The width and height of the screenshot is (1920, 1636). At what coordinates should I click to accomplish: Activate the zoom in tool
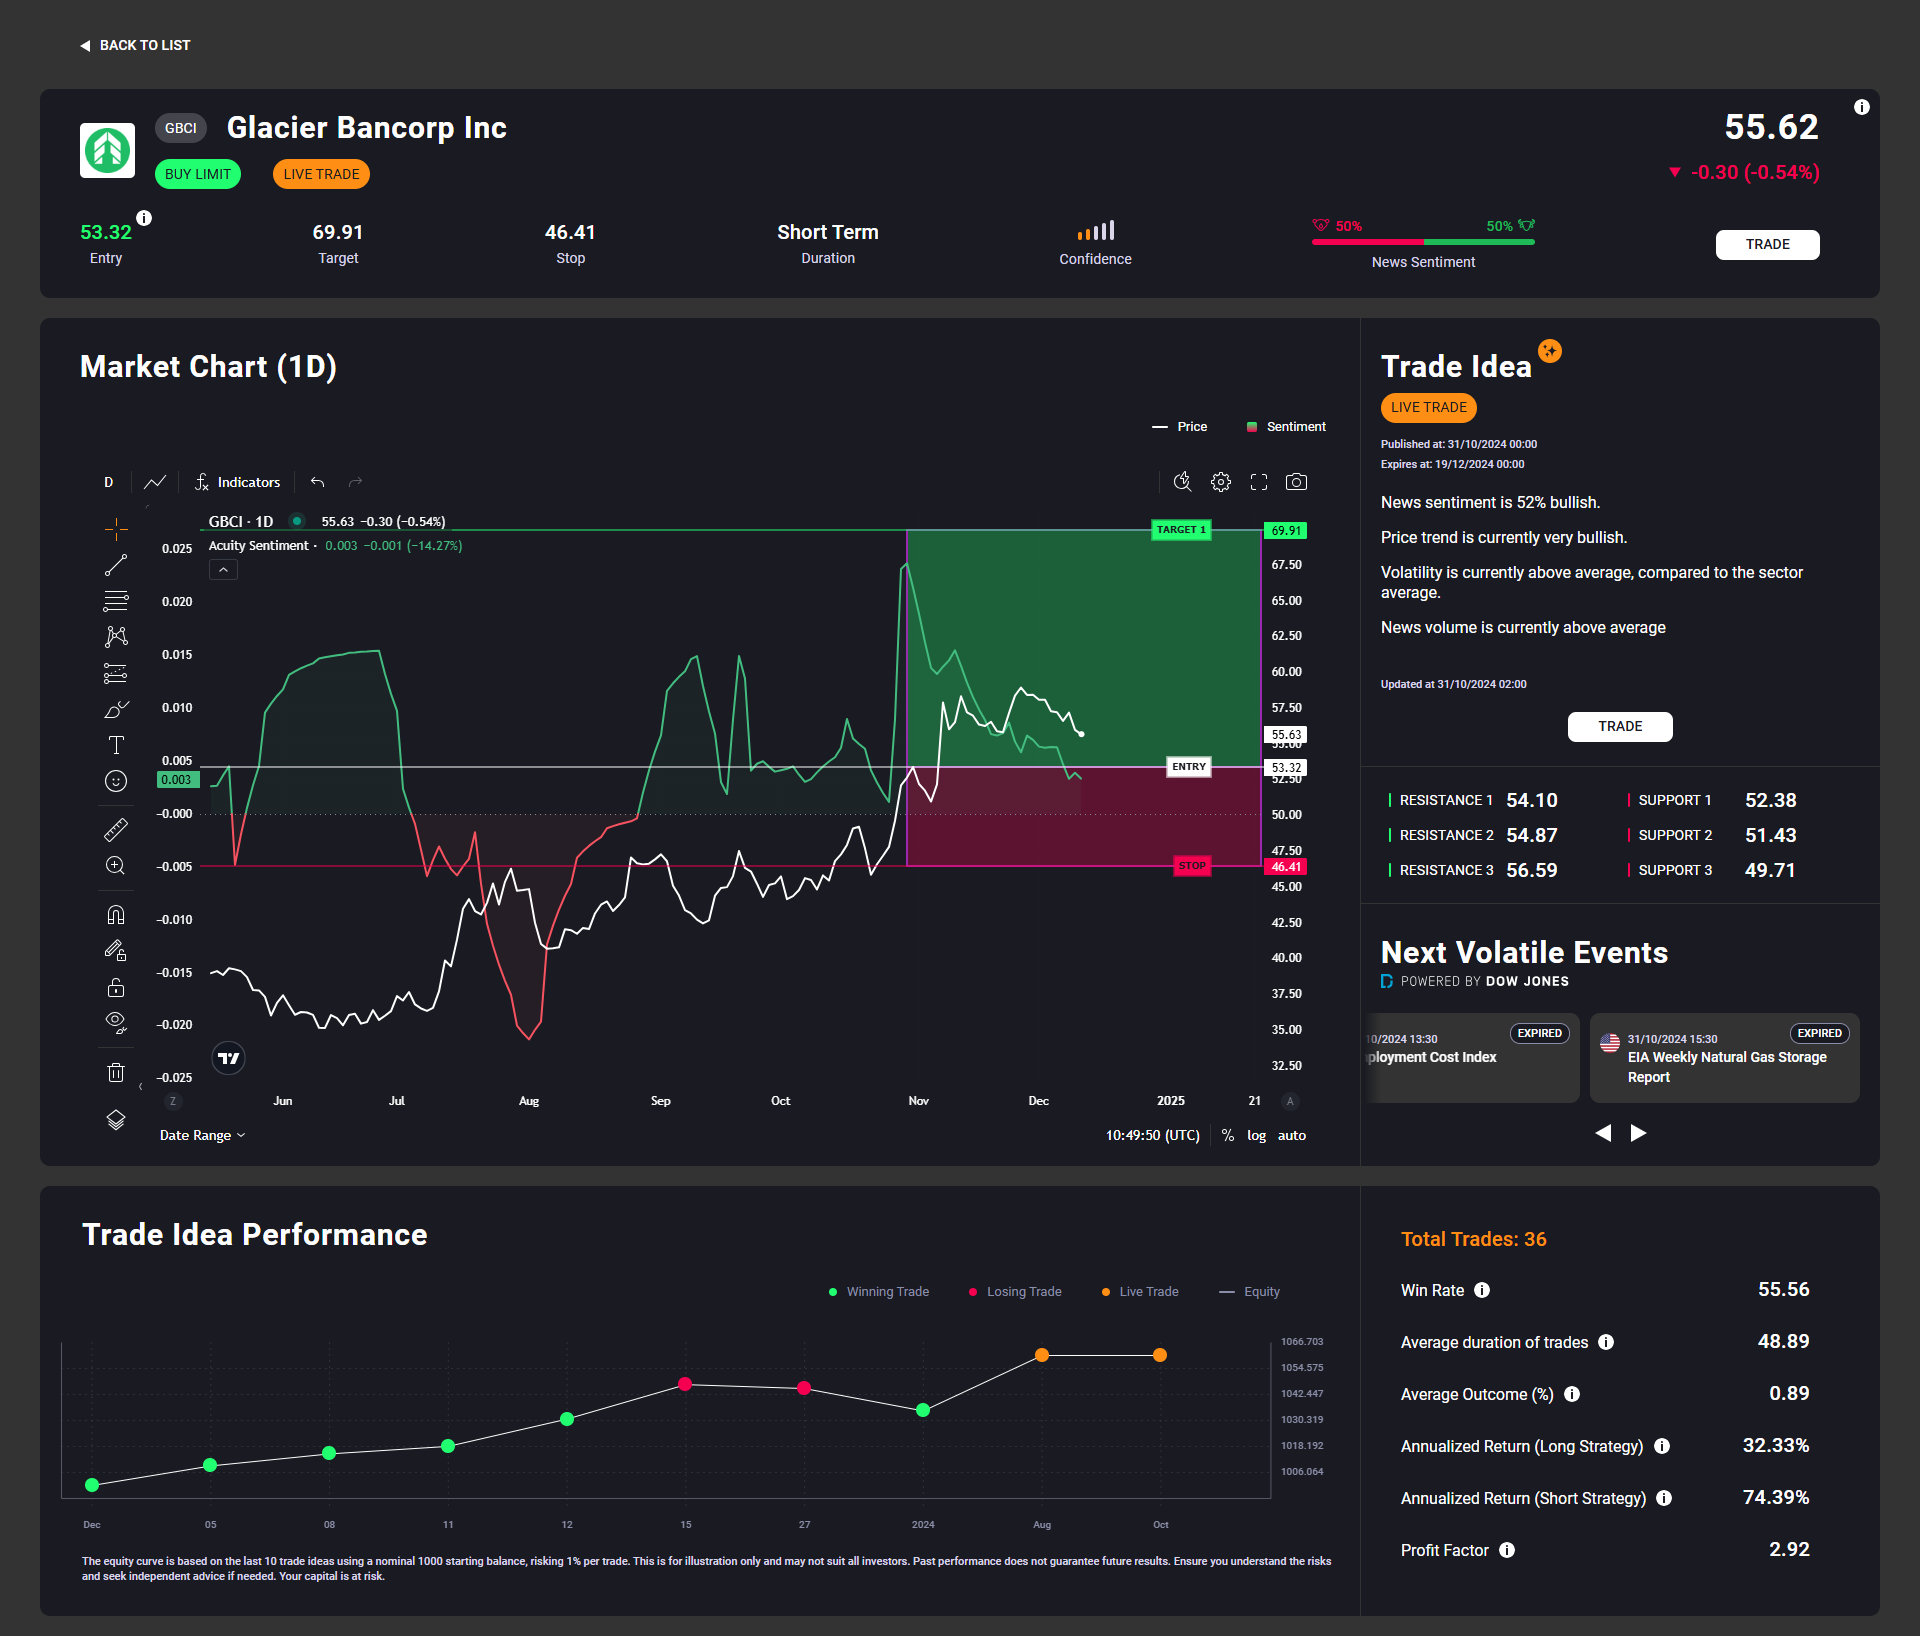(116, 866)
